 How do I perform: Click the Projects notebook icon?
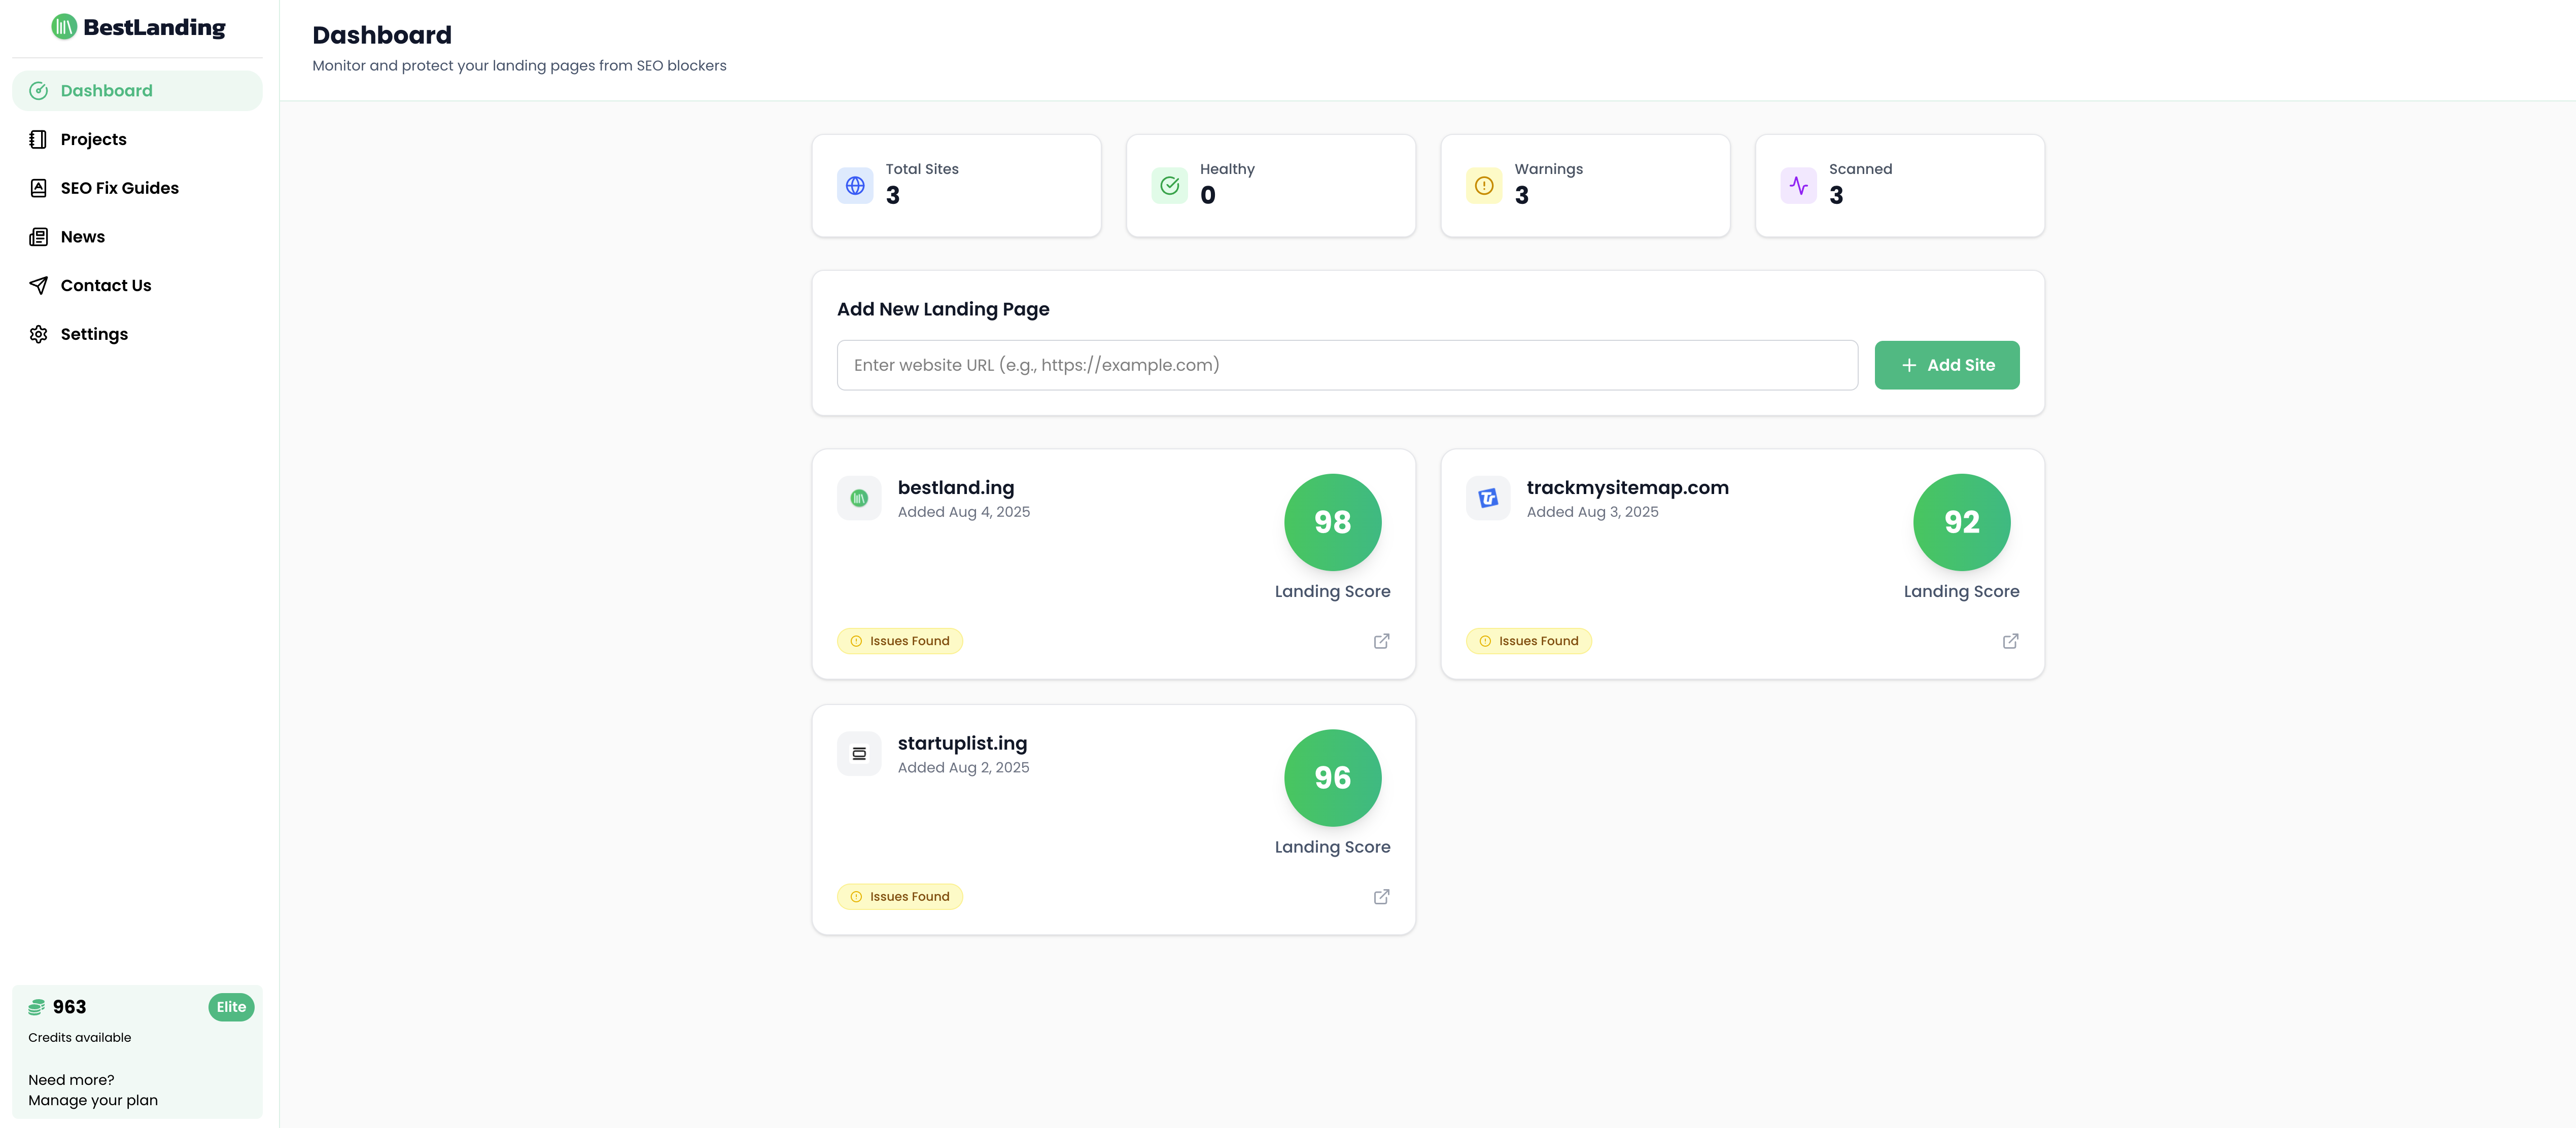[39, 139]
